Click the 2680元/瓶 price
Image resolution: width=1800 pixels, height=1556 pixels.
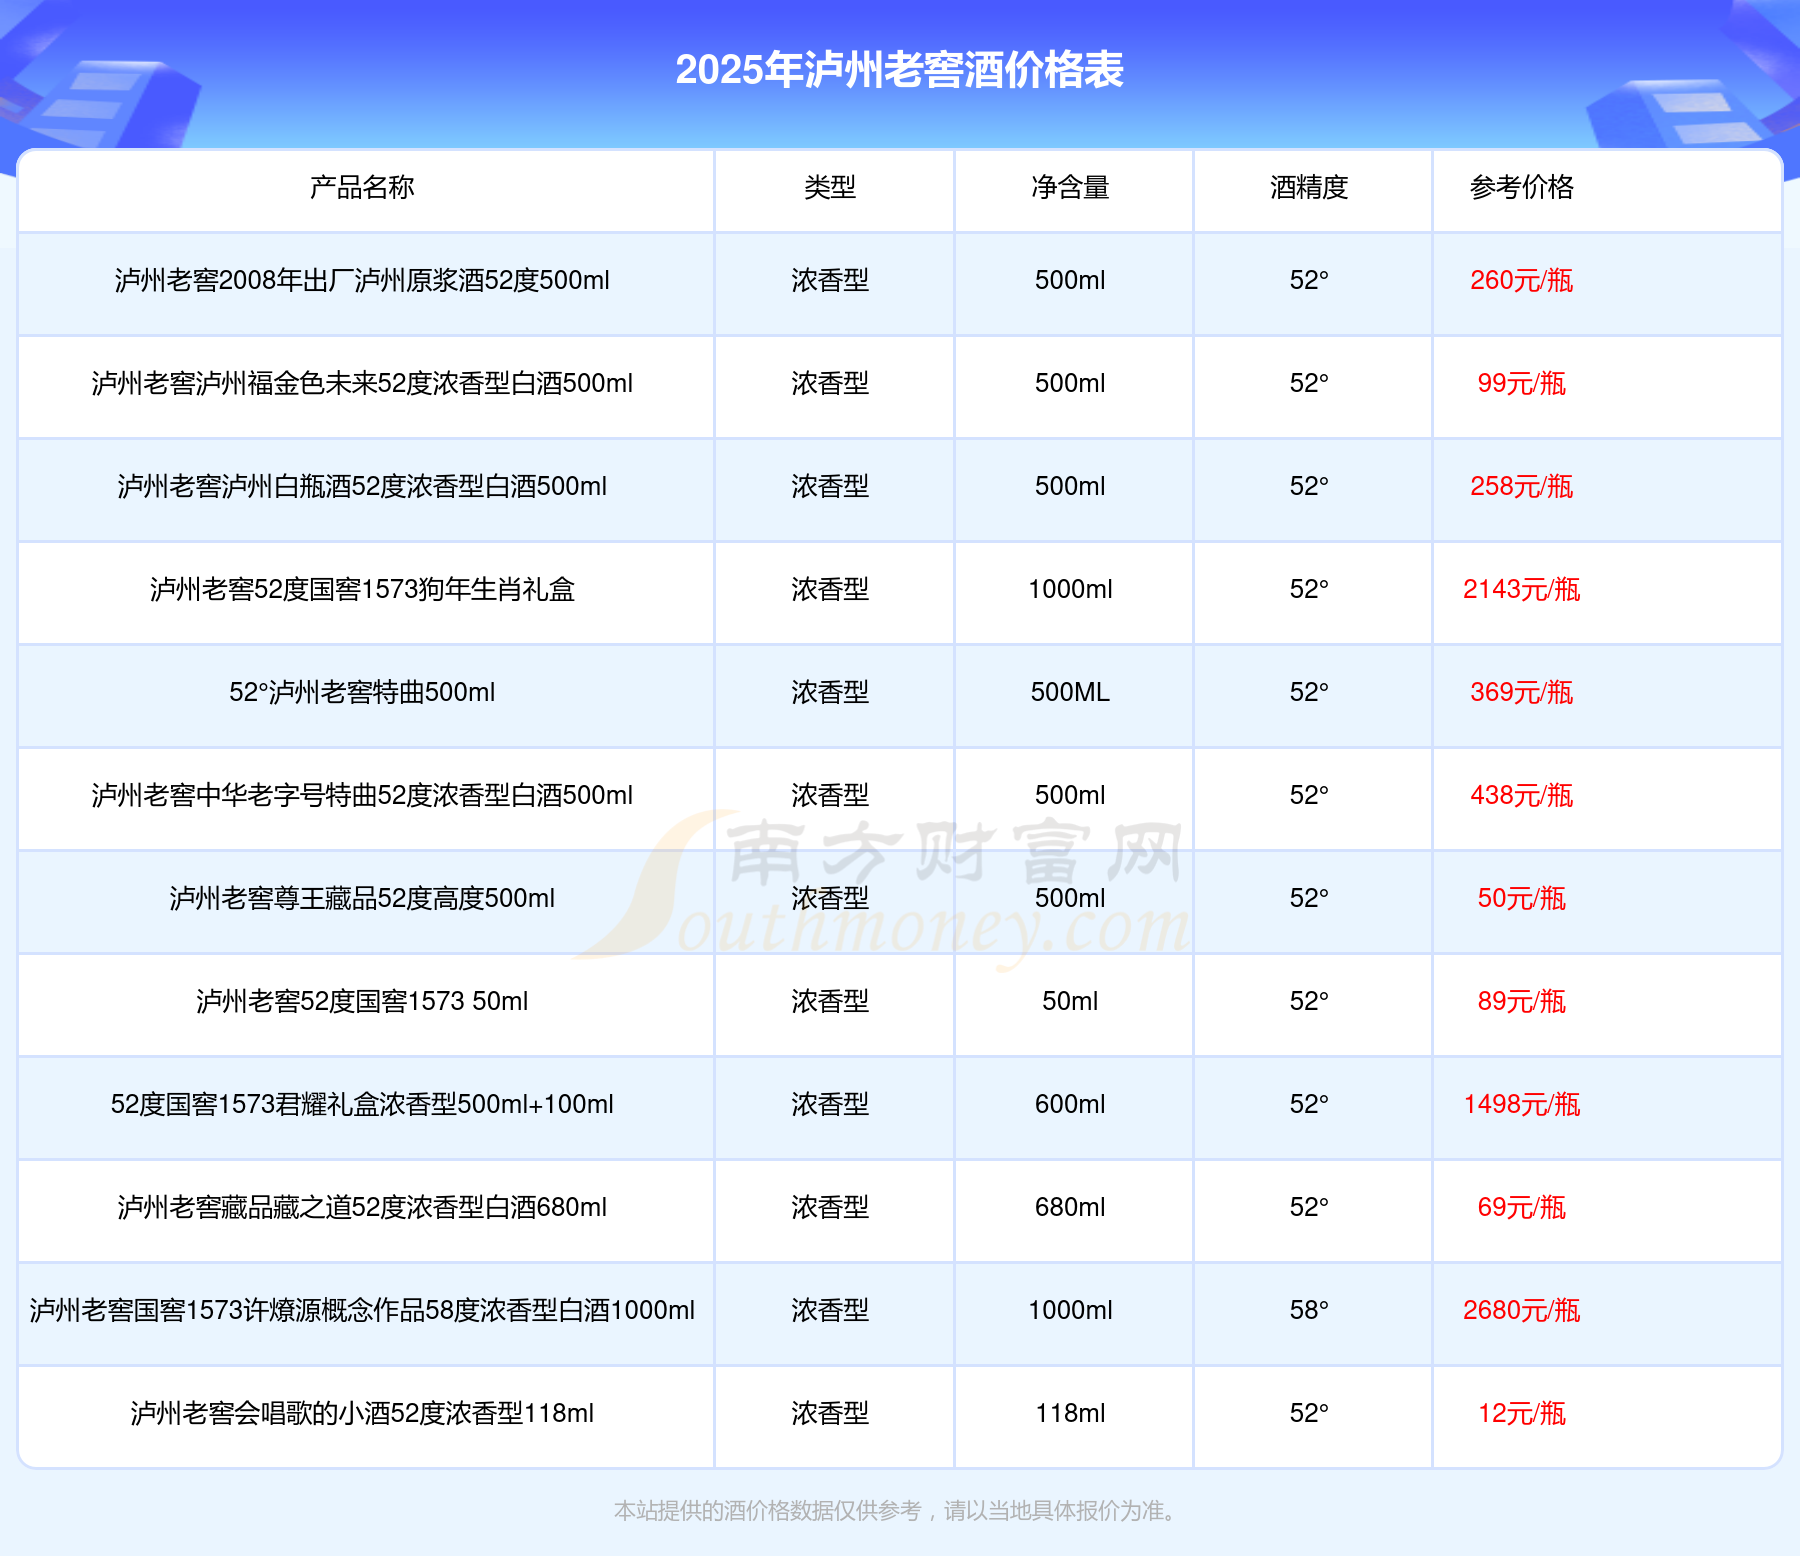point(1522,1311)
